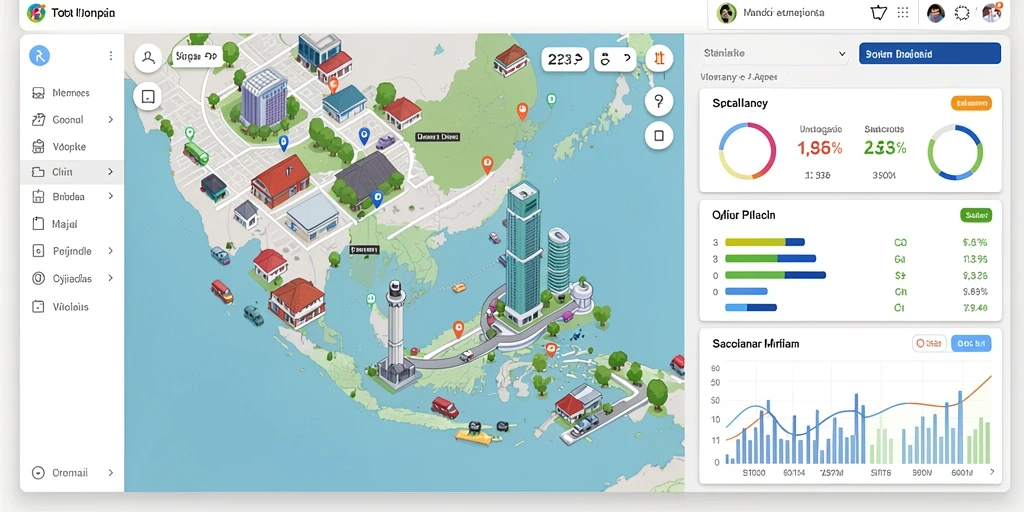The image size is (1024, 512).
Task: Click the orange map tool button
Action: (659, 59)
